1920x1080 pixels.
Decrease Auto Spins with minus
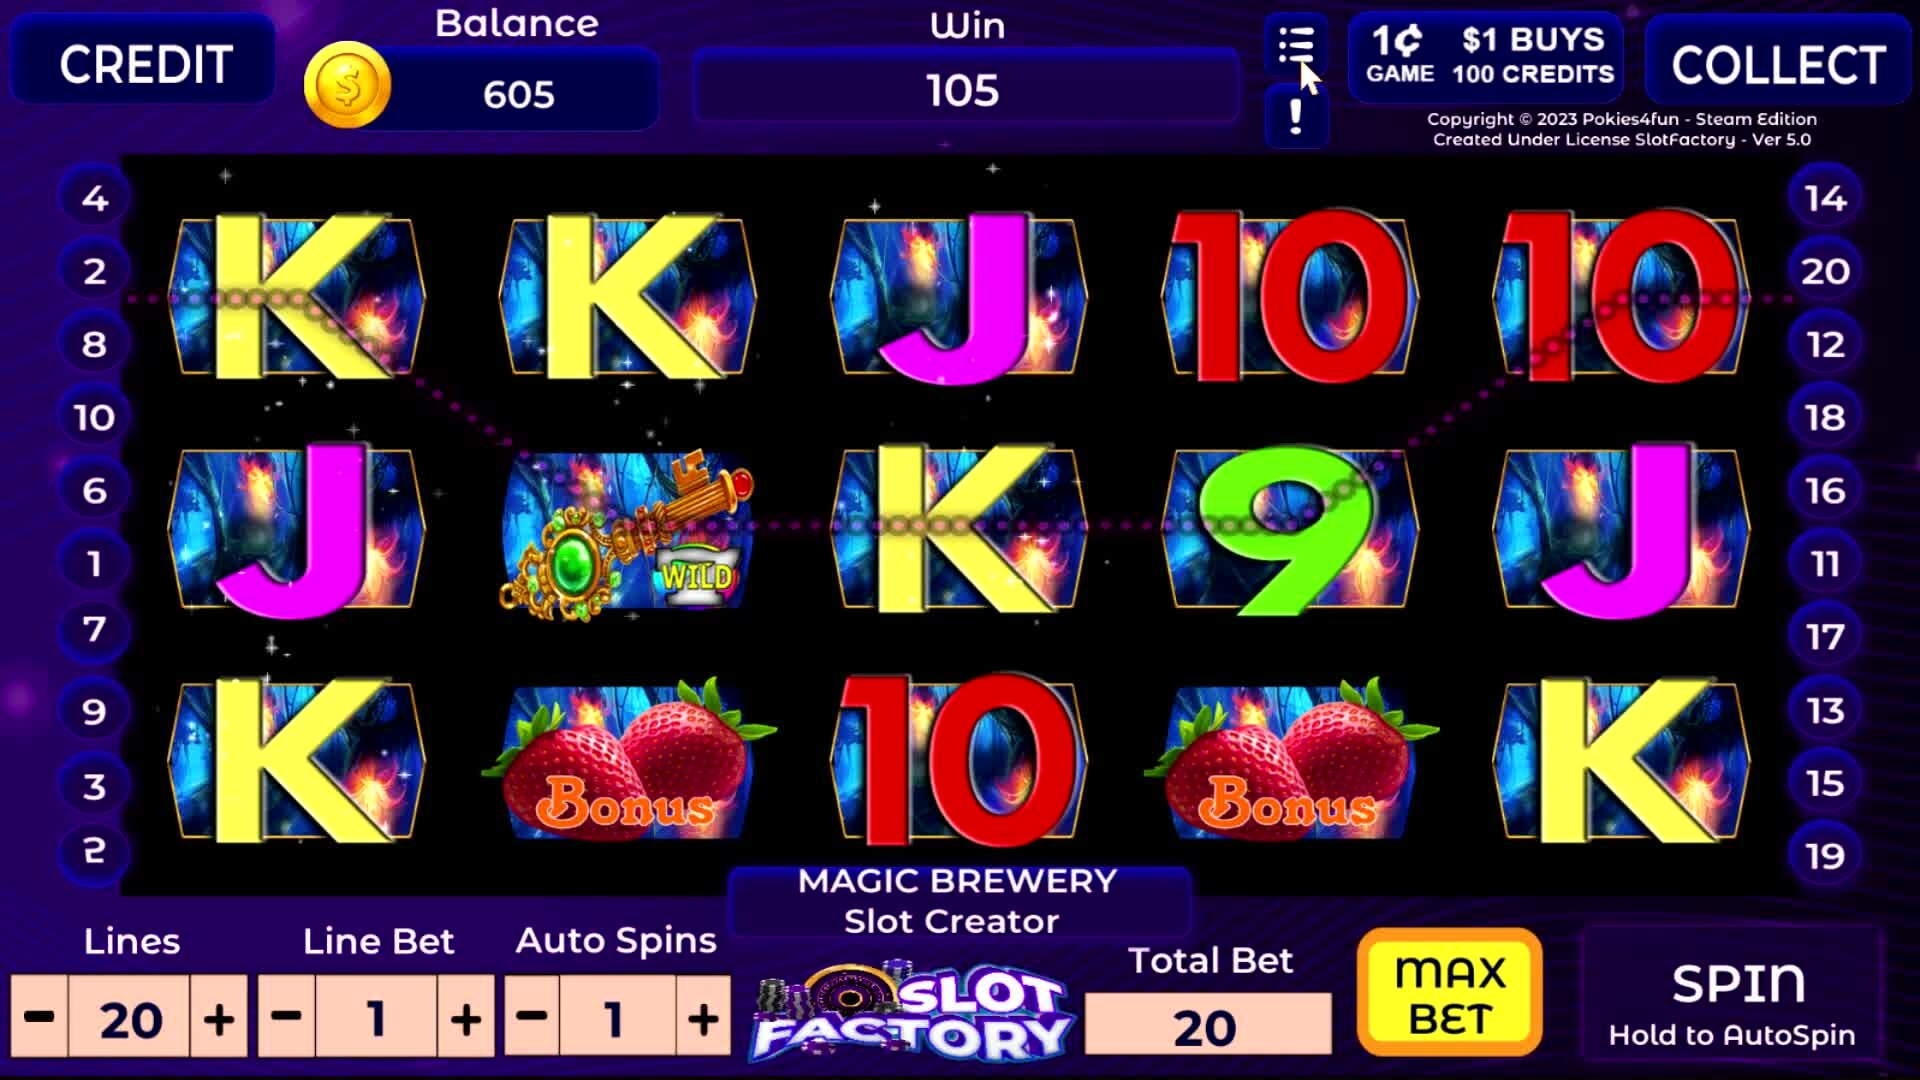pyautogui.click(x=532, y=1017)
